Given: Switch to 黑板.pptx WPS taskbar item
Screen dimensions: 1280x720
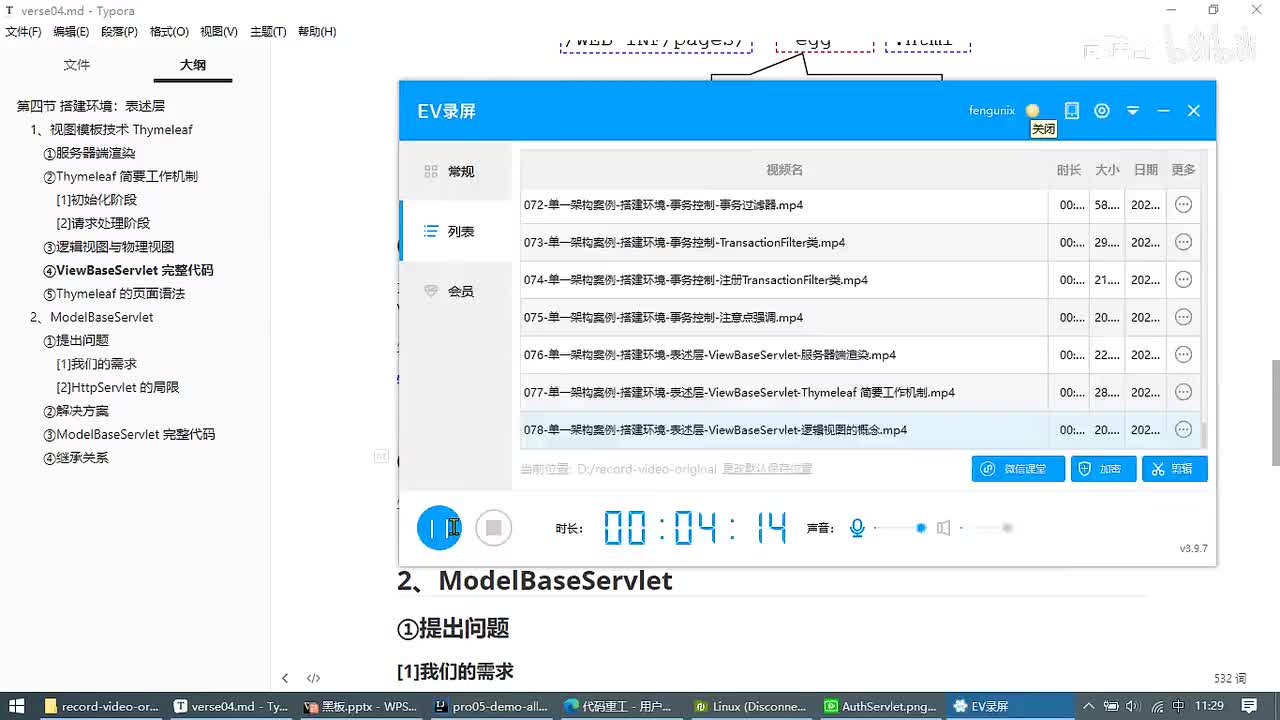Looking at the screenshot, I should pos(361,706).
